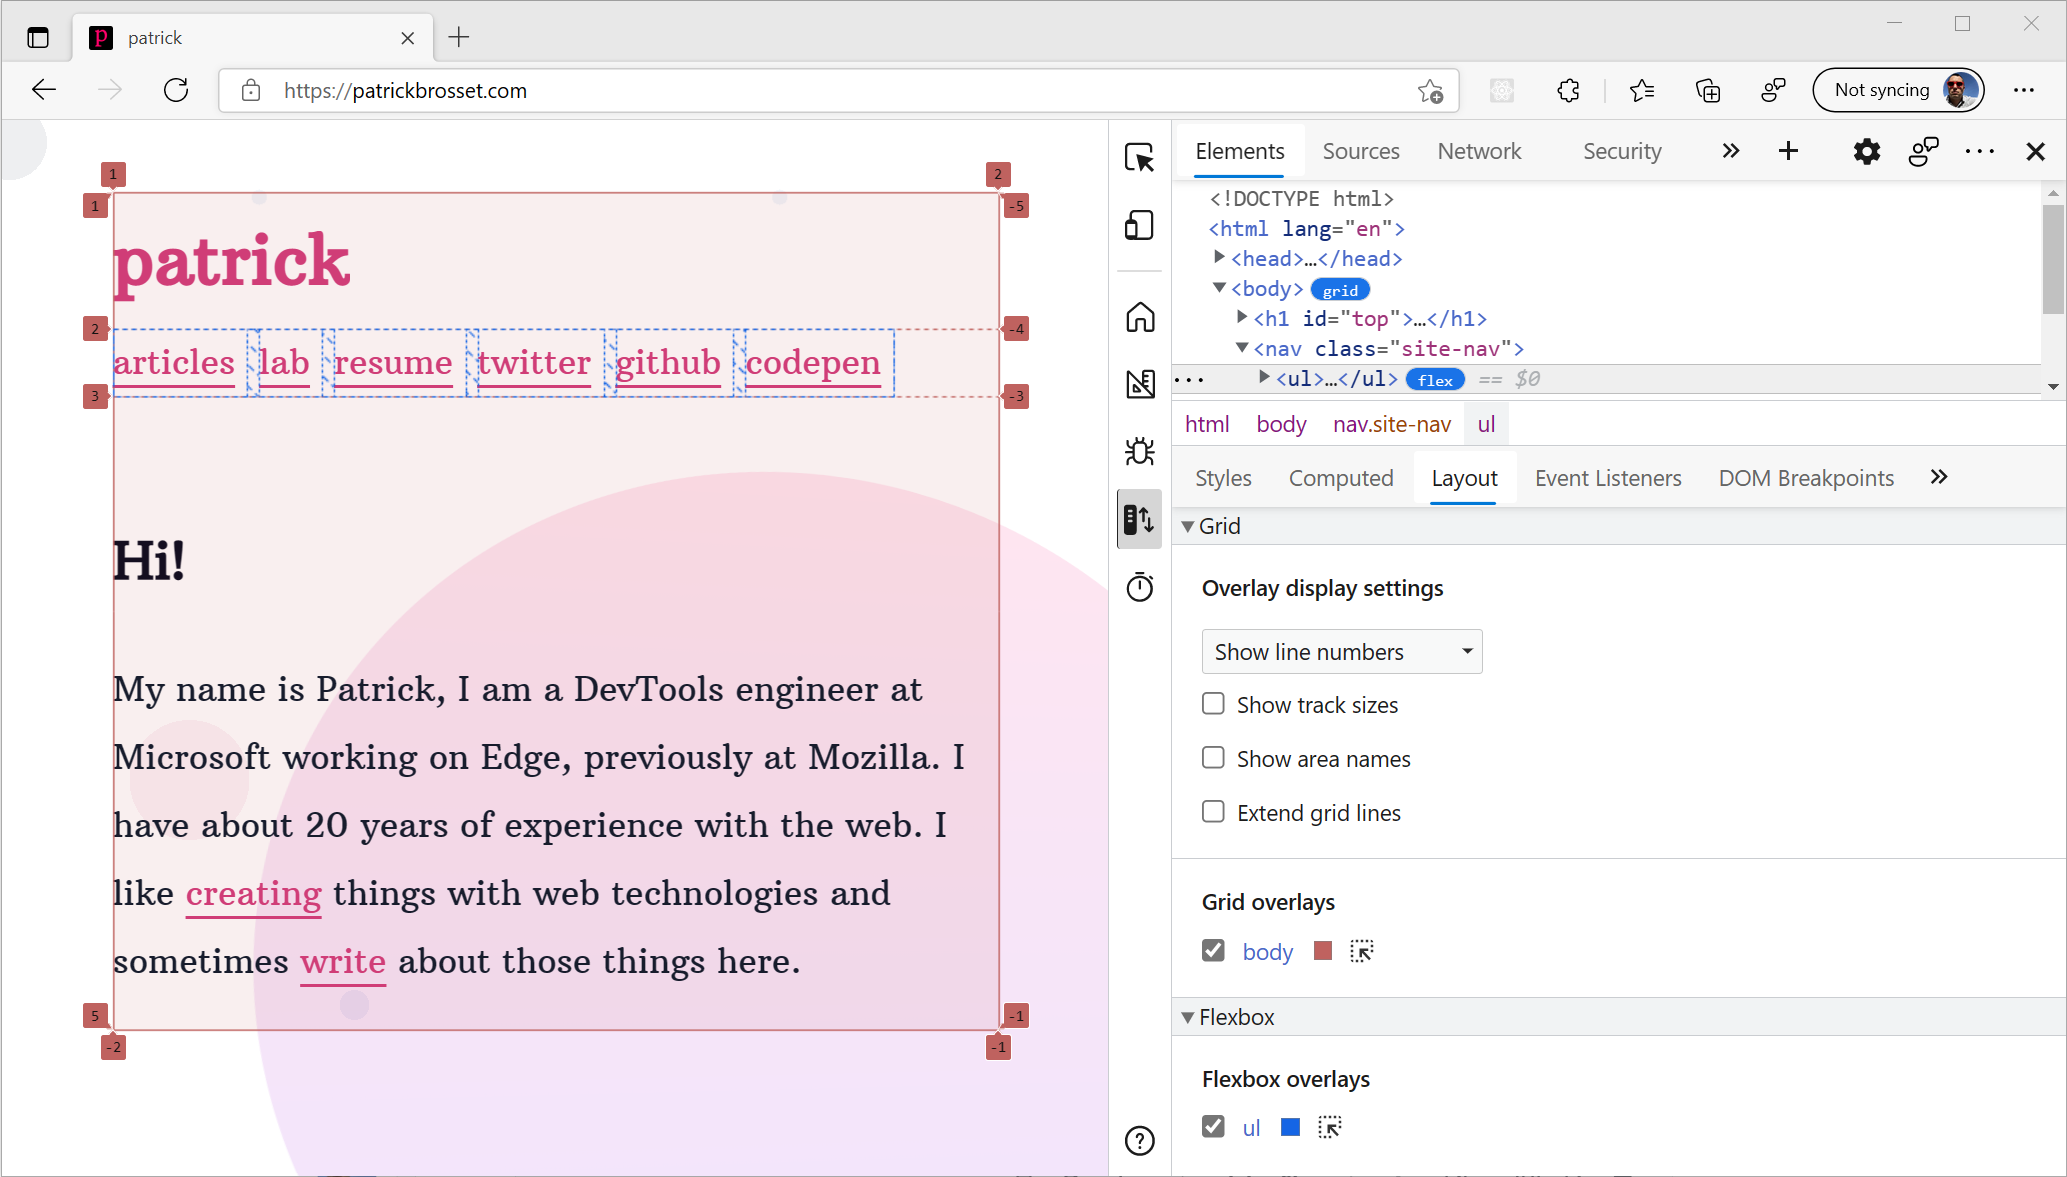Collapse the Grid section

(x=1188, y=526)
